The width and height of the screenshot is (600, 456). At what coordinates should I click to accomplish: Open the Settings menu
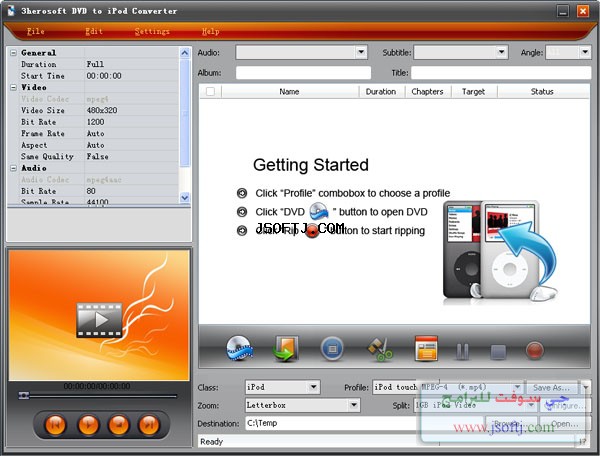pyautogui.click(x=152, y=31)
